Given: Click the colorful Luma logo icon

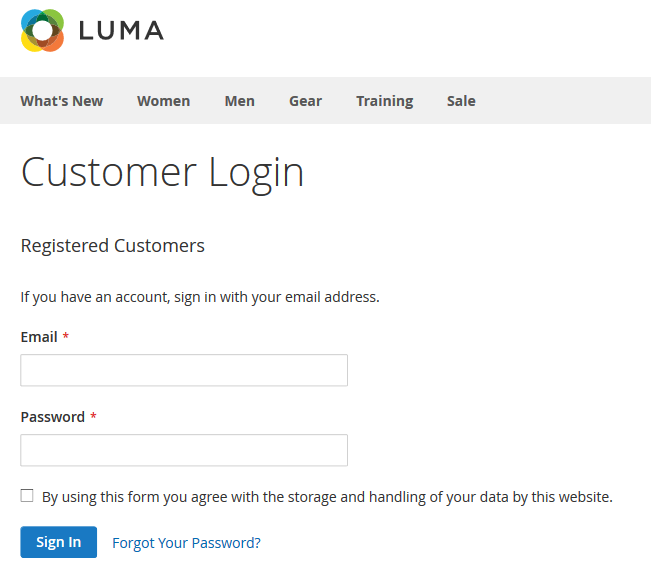Looking at the screenshot, I should pyautogui.click(x=42, y=30).
